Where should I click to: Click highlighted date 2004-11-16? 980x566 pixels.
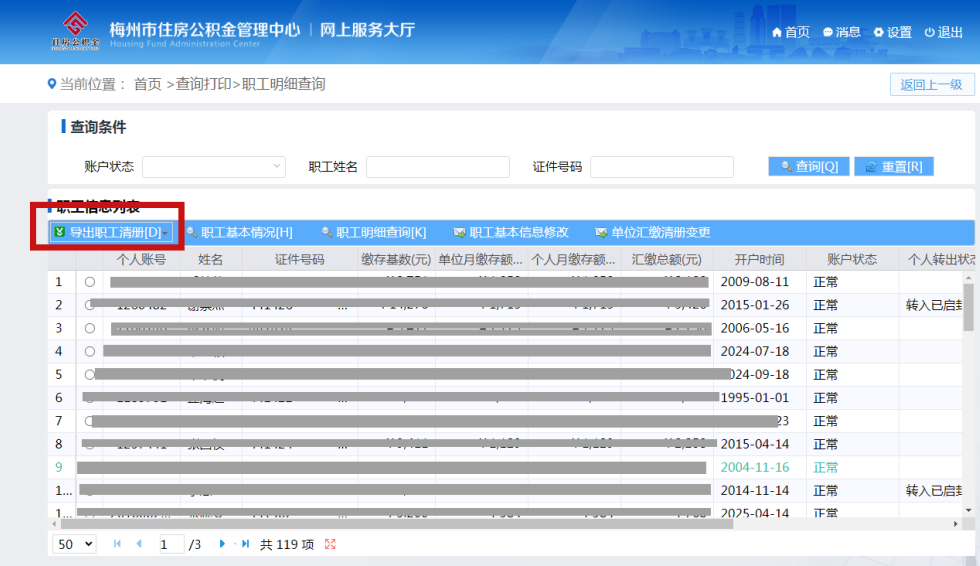(x=755, y=467)
